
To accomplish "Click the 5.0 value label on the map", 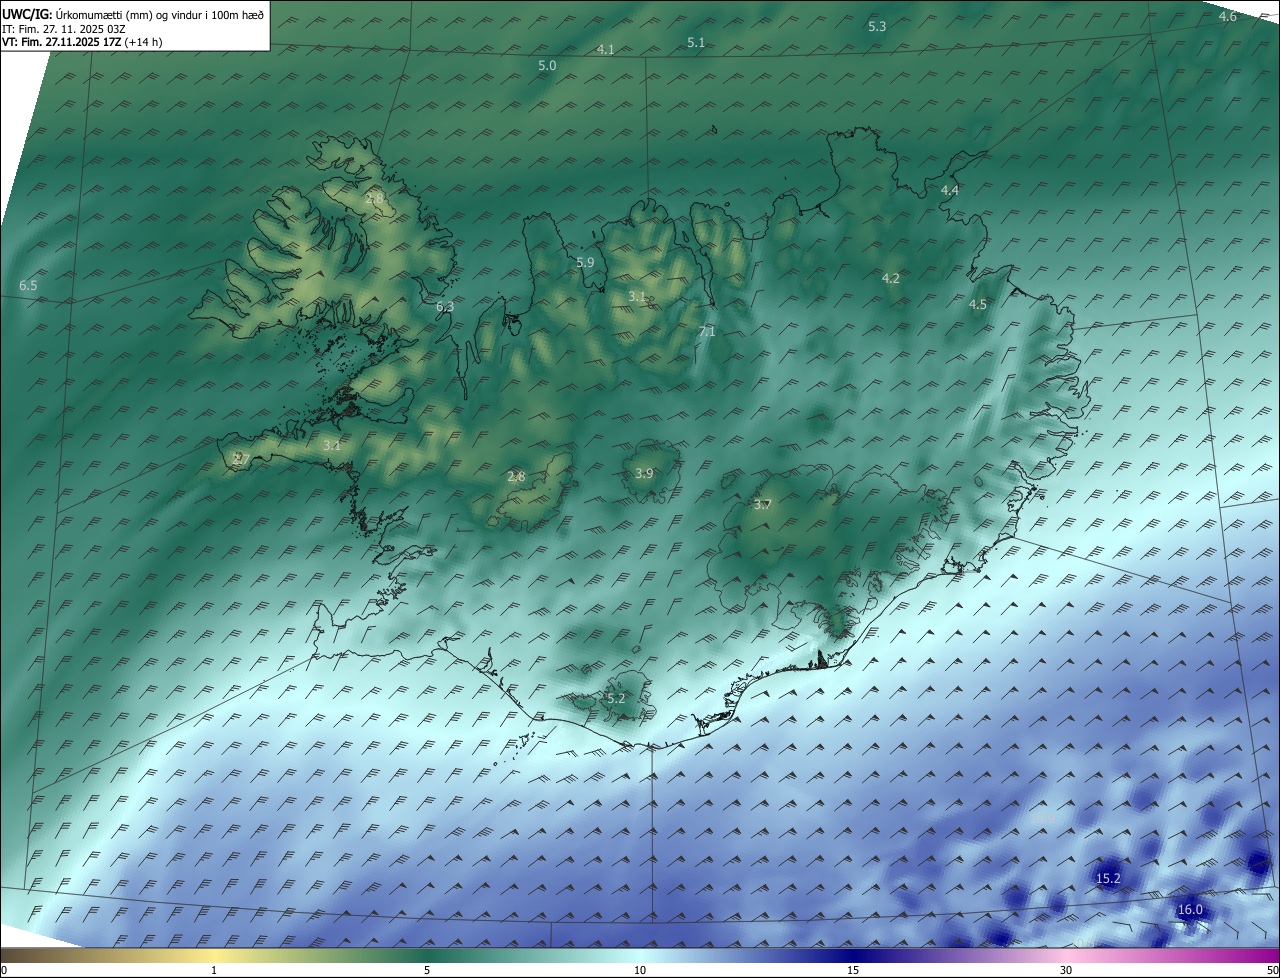I will [x=547, y=66].
